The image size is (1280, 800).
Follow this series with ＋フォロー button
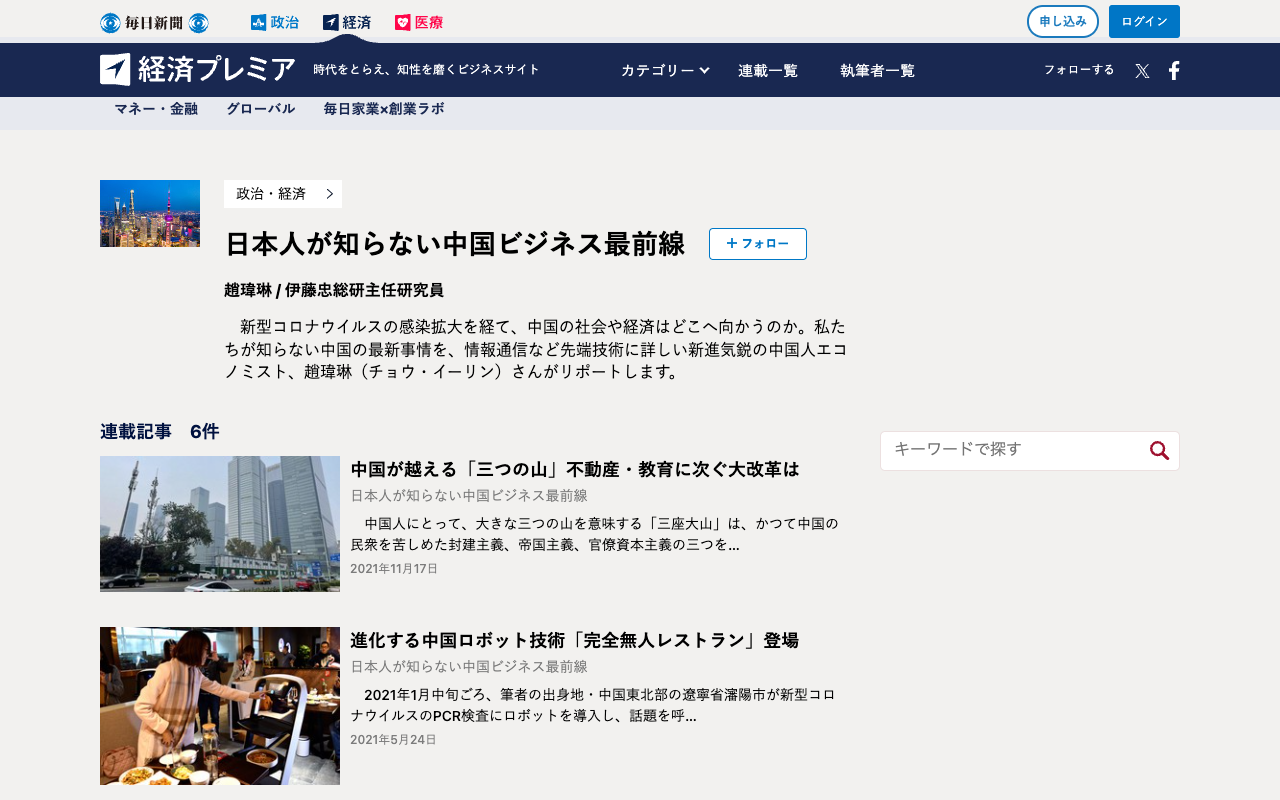pos(758,244)
